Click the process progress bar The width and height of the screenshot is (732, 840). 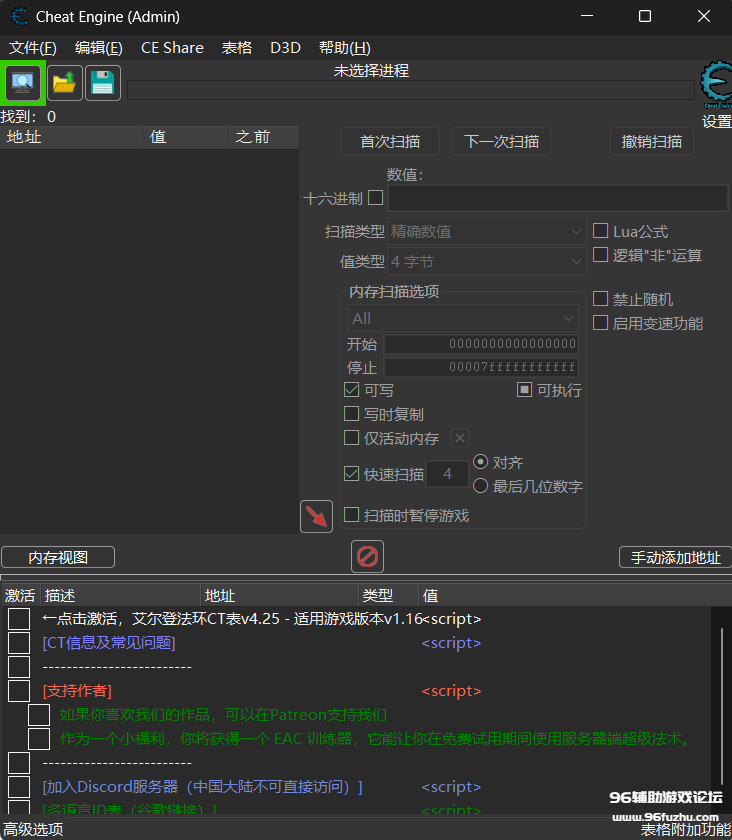tap(410, 90)
